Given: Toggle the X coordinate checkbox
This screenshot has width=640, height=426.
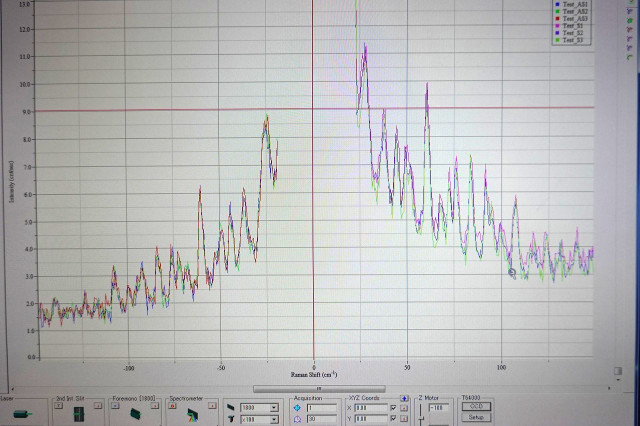Looking at the screenshot, I should click(393, 408).
